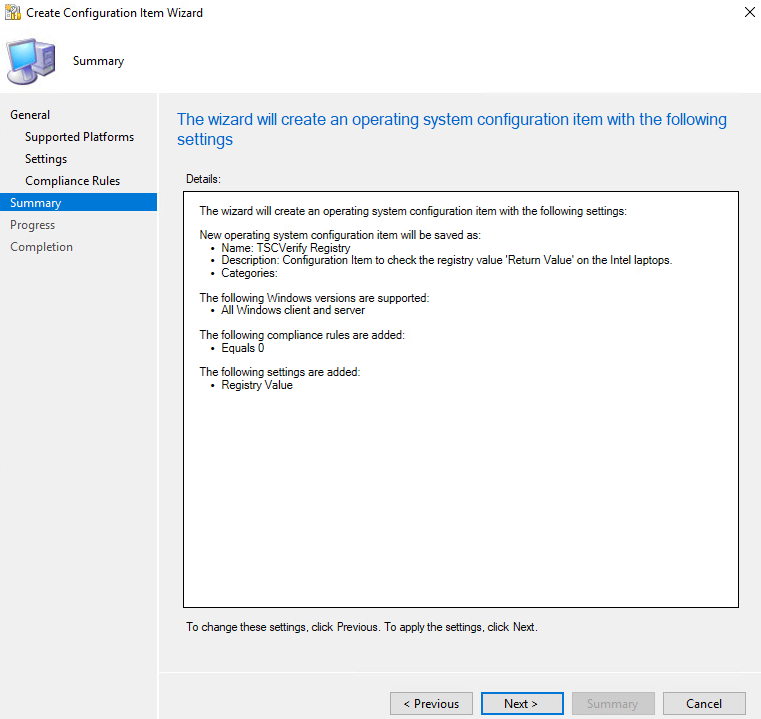The height and width of the screenshot is (719, 761).
Task: Open the Settings wizard step
Action: [46, 159]
